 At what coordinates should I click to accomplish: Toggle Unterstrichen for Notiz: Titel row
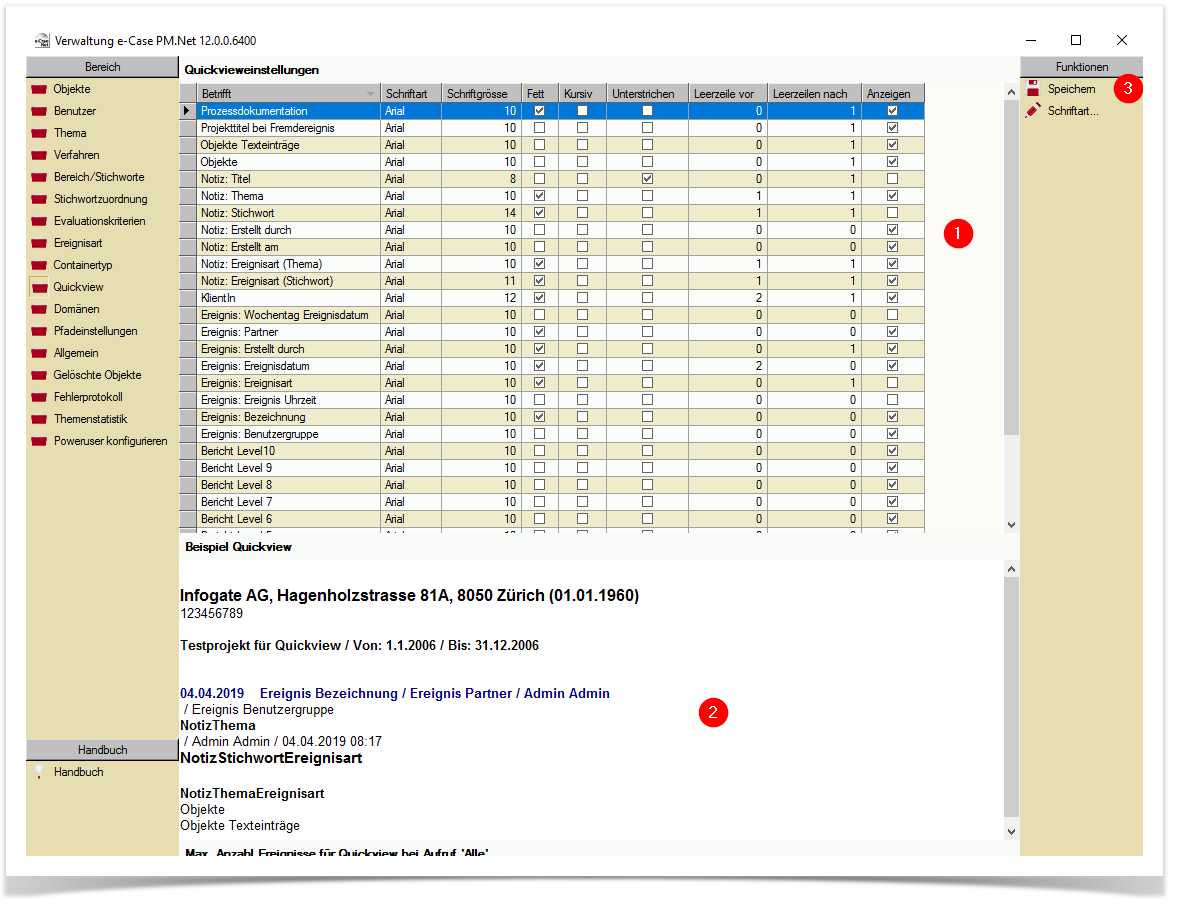pyautogui.click(x=647, y=179)
